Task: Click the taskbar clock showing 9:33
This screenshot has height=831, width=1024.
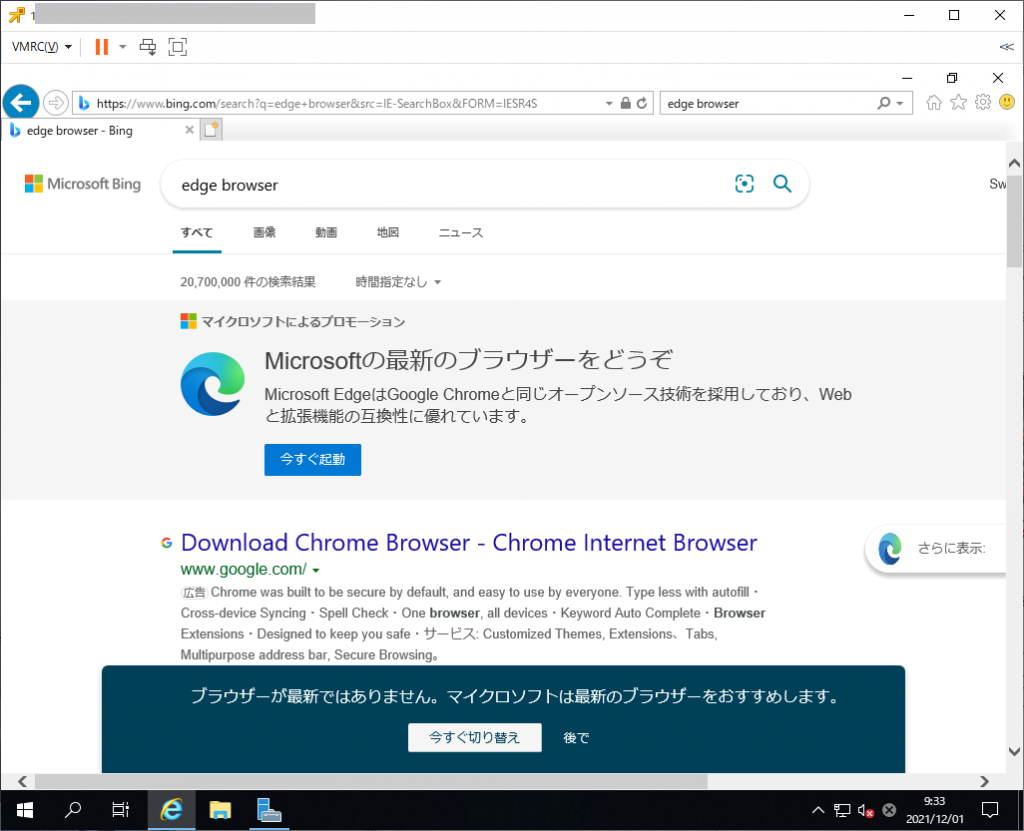Action: [935, 810]
